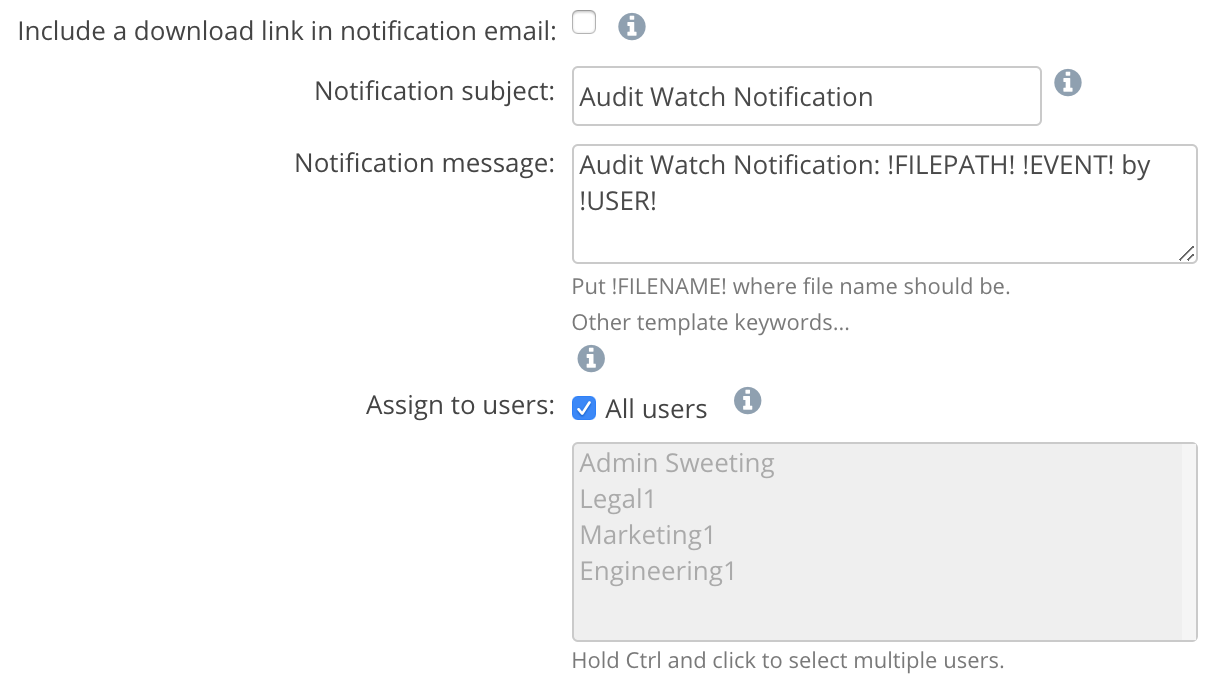This screenshot has width=1222, height=684.
Task: Pick Engineering1 from the users list
Action: click(657, 571)
